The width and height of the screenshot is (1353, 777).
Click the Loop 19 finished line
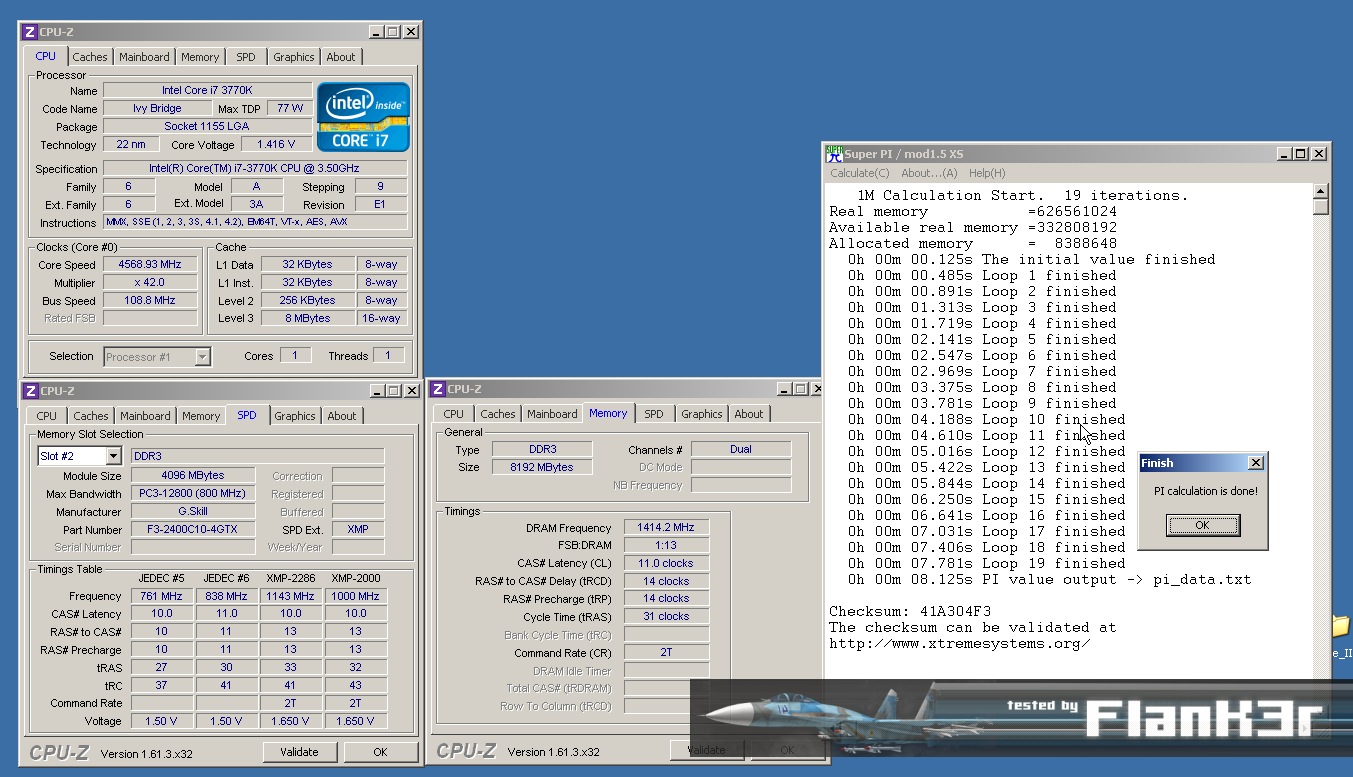[x=986, y=563]
